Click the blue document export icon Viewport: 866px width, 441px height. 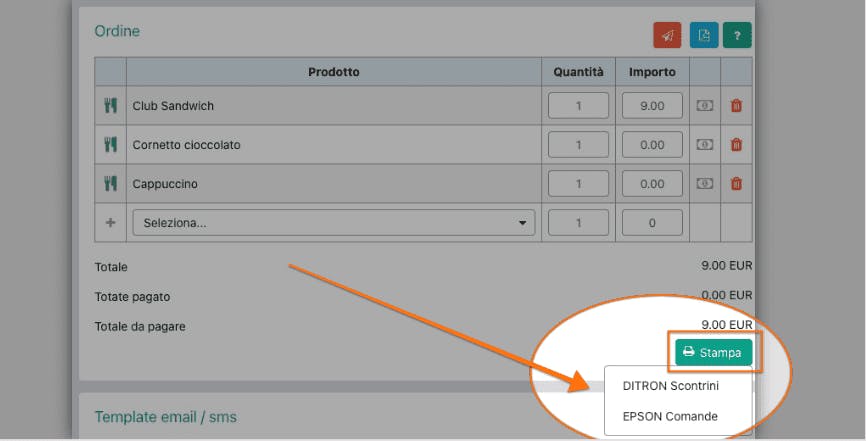pyautogui.click(x=704, y=35)
